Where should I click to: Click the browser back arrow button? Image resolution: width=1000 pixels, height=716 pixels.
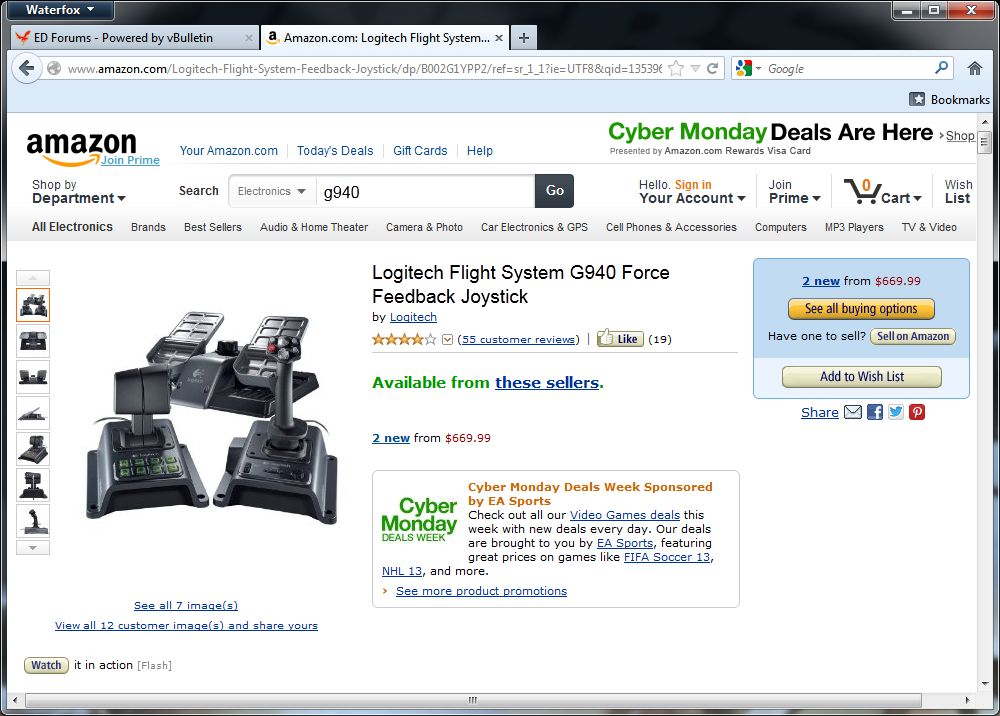(27, 68)
